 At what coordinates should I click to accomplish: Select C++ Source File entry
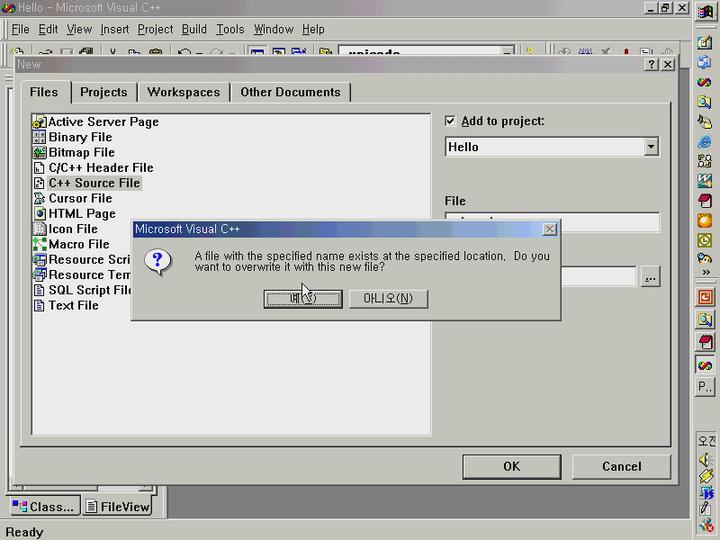(x=87, y=183)
